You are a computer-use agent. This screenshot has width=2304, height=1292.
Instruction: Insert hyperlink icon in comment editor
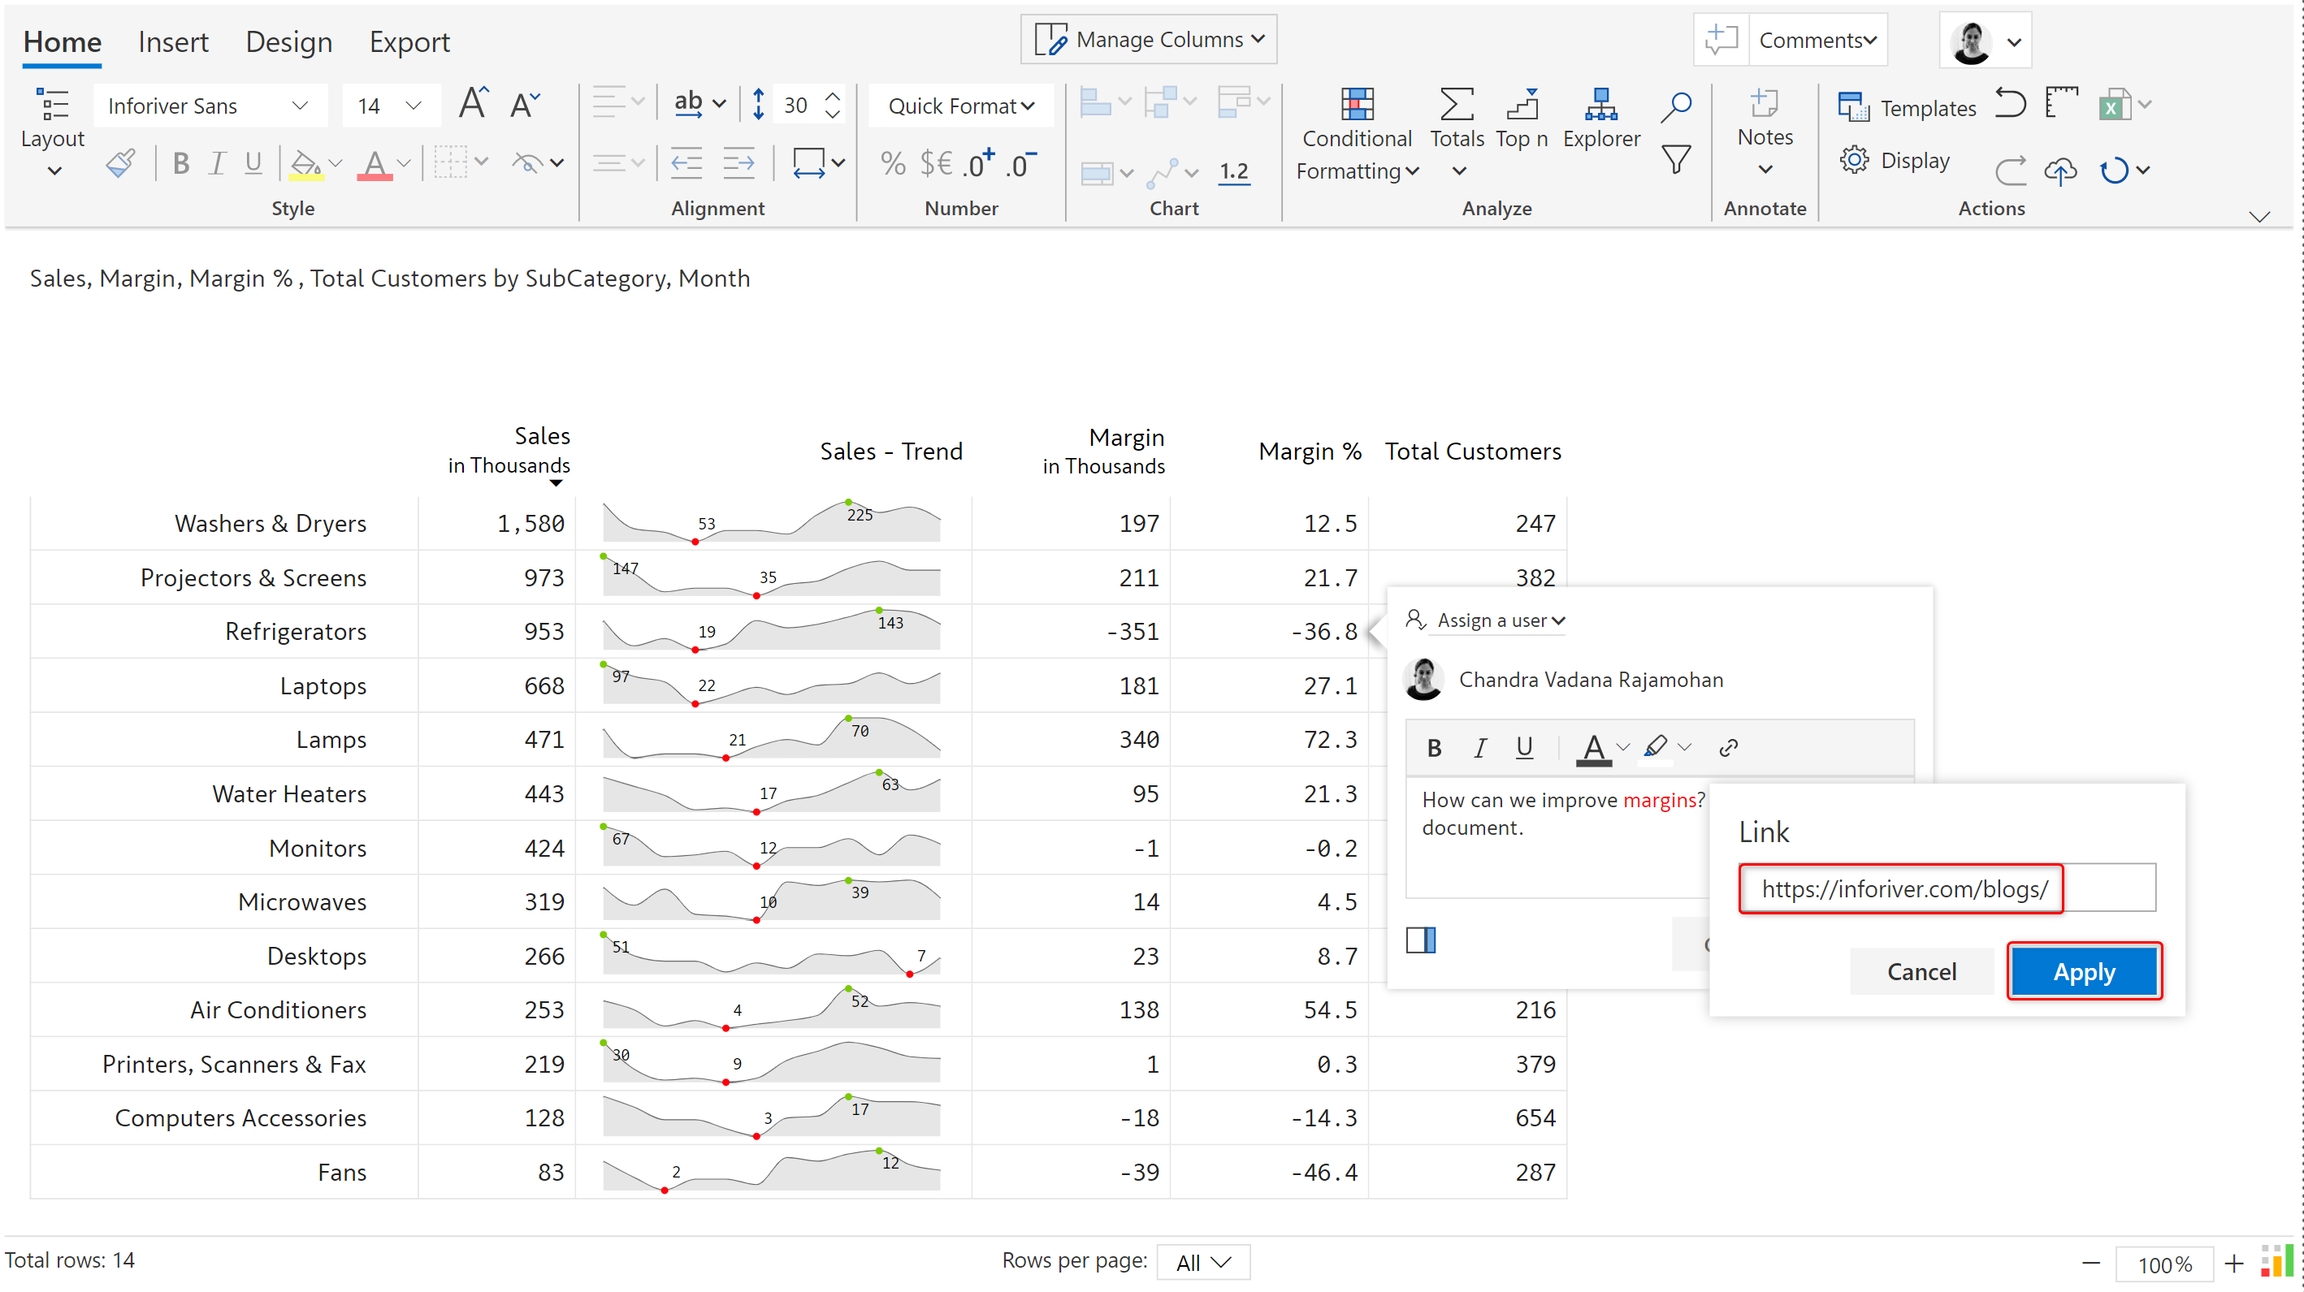point(1728,747)
